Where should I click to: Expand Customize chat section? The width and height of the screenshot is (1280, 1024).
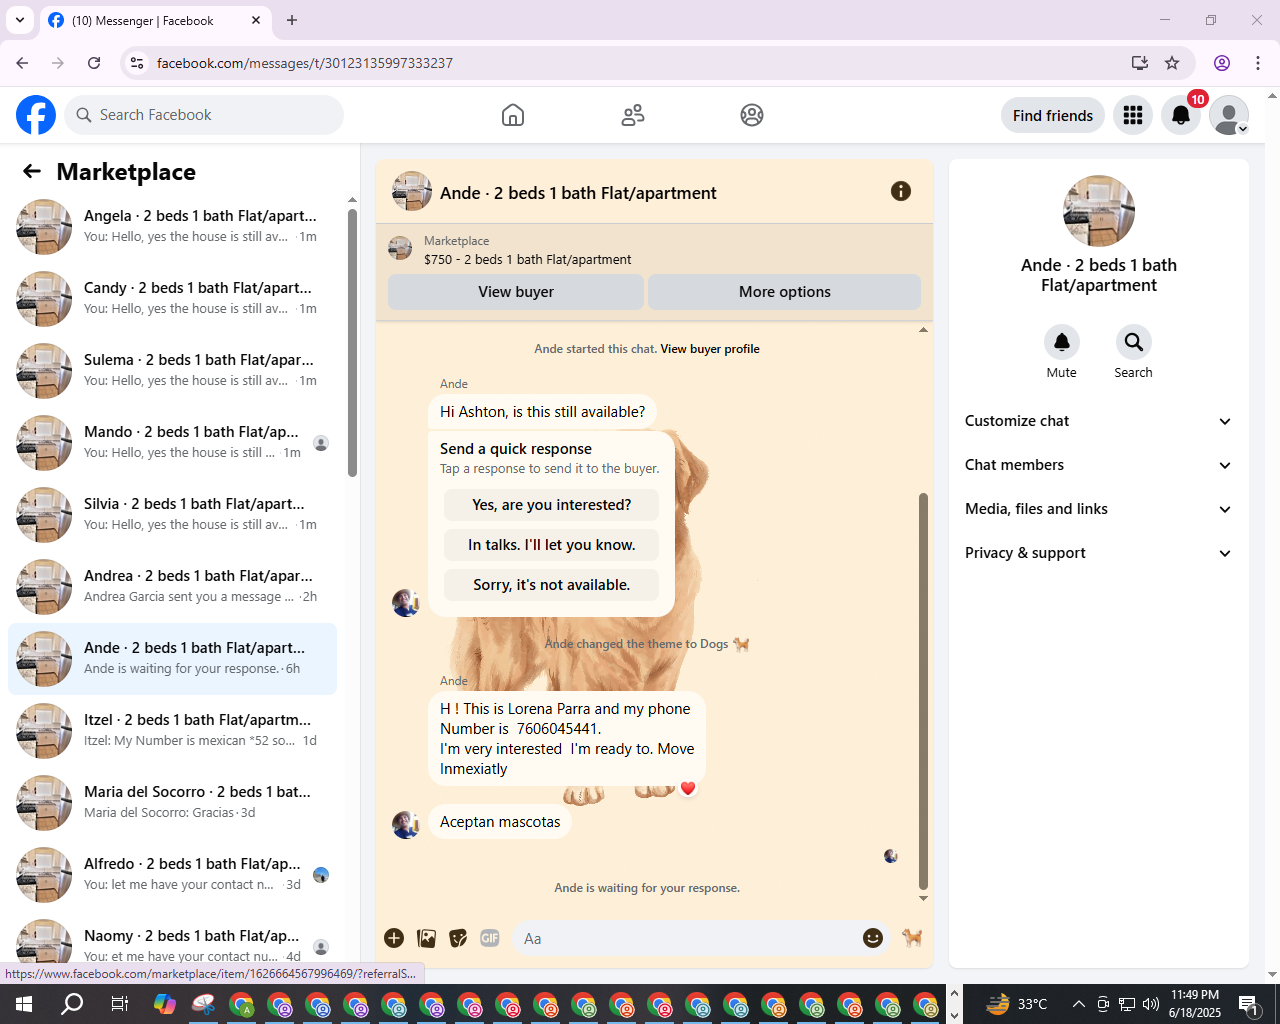click(x=1098, y=421)
